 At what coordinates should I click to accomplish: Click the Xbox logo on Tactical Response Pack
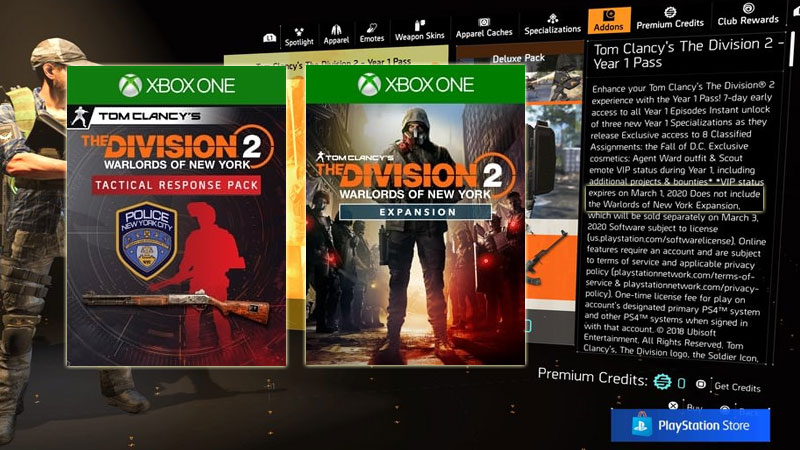click(130, 85)
